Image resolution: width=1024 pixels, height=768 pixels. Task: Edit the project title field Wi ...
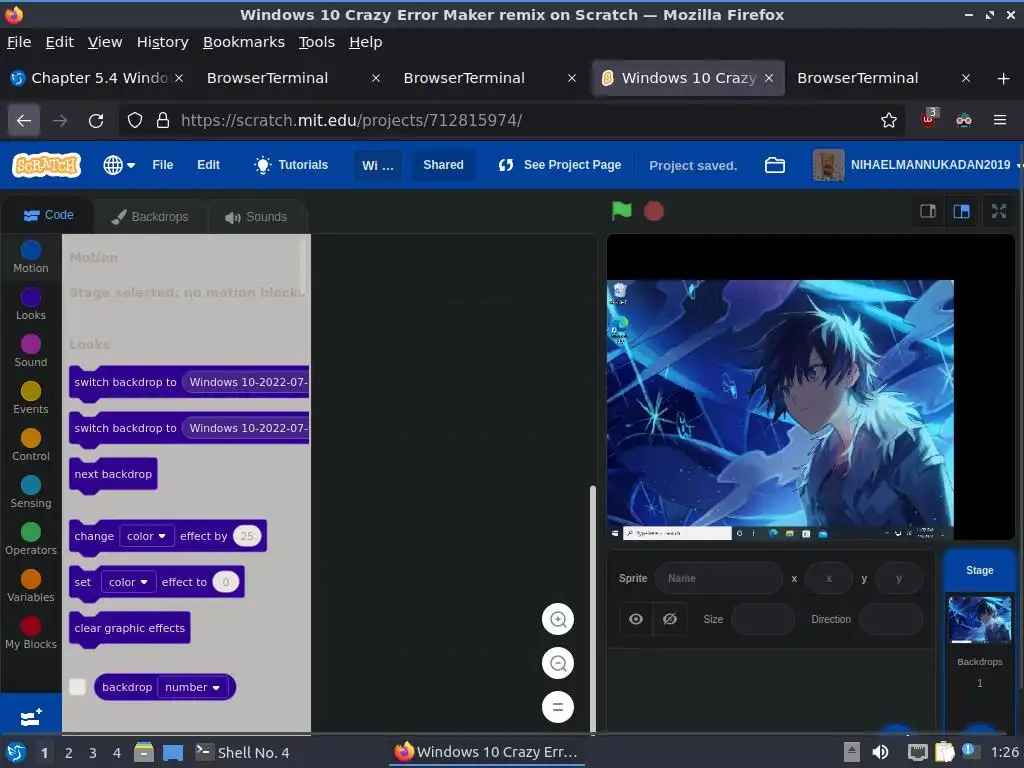[377, 165]
